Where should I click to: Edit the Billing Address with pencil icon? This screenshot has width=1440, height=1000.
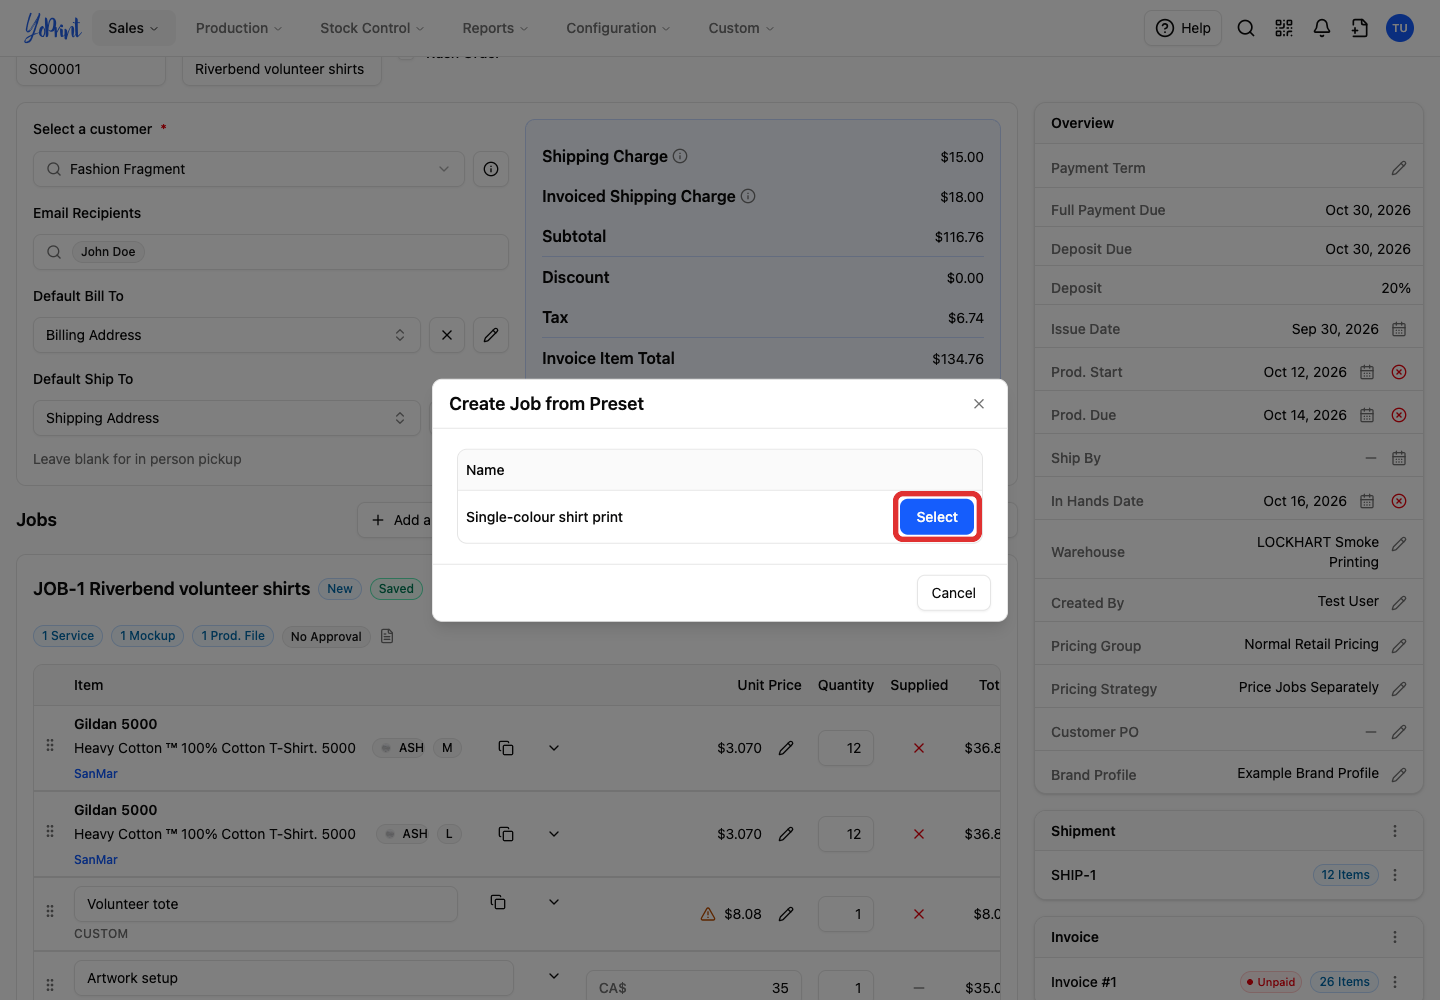tap(491, 335)
